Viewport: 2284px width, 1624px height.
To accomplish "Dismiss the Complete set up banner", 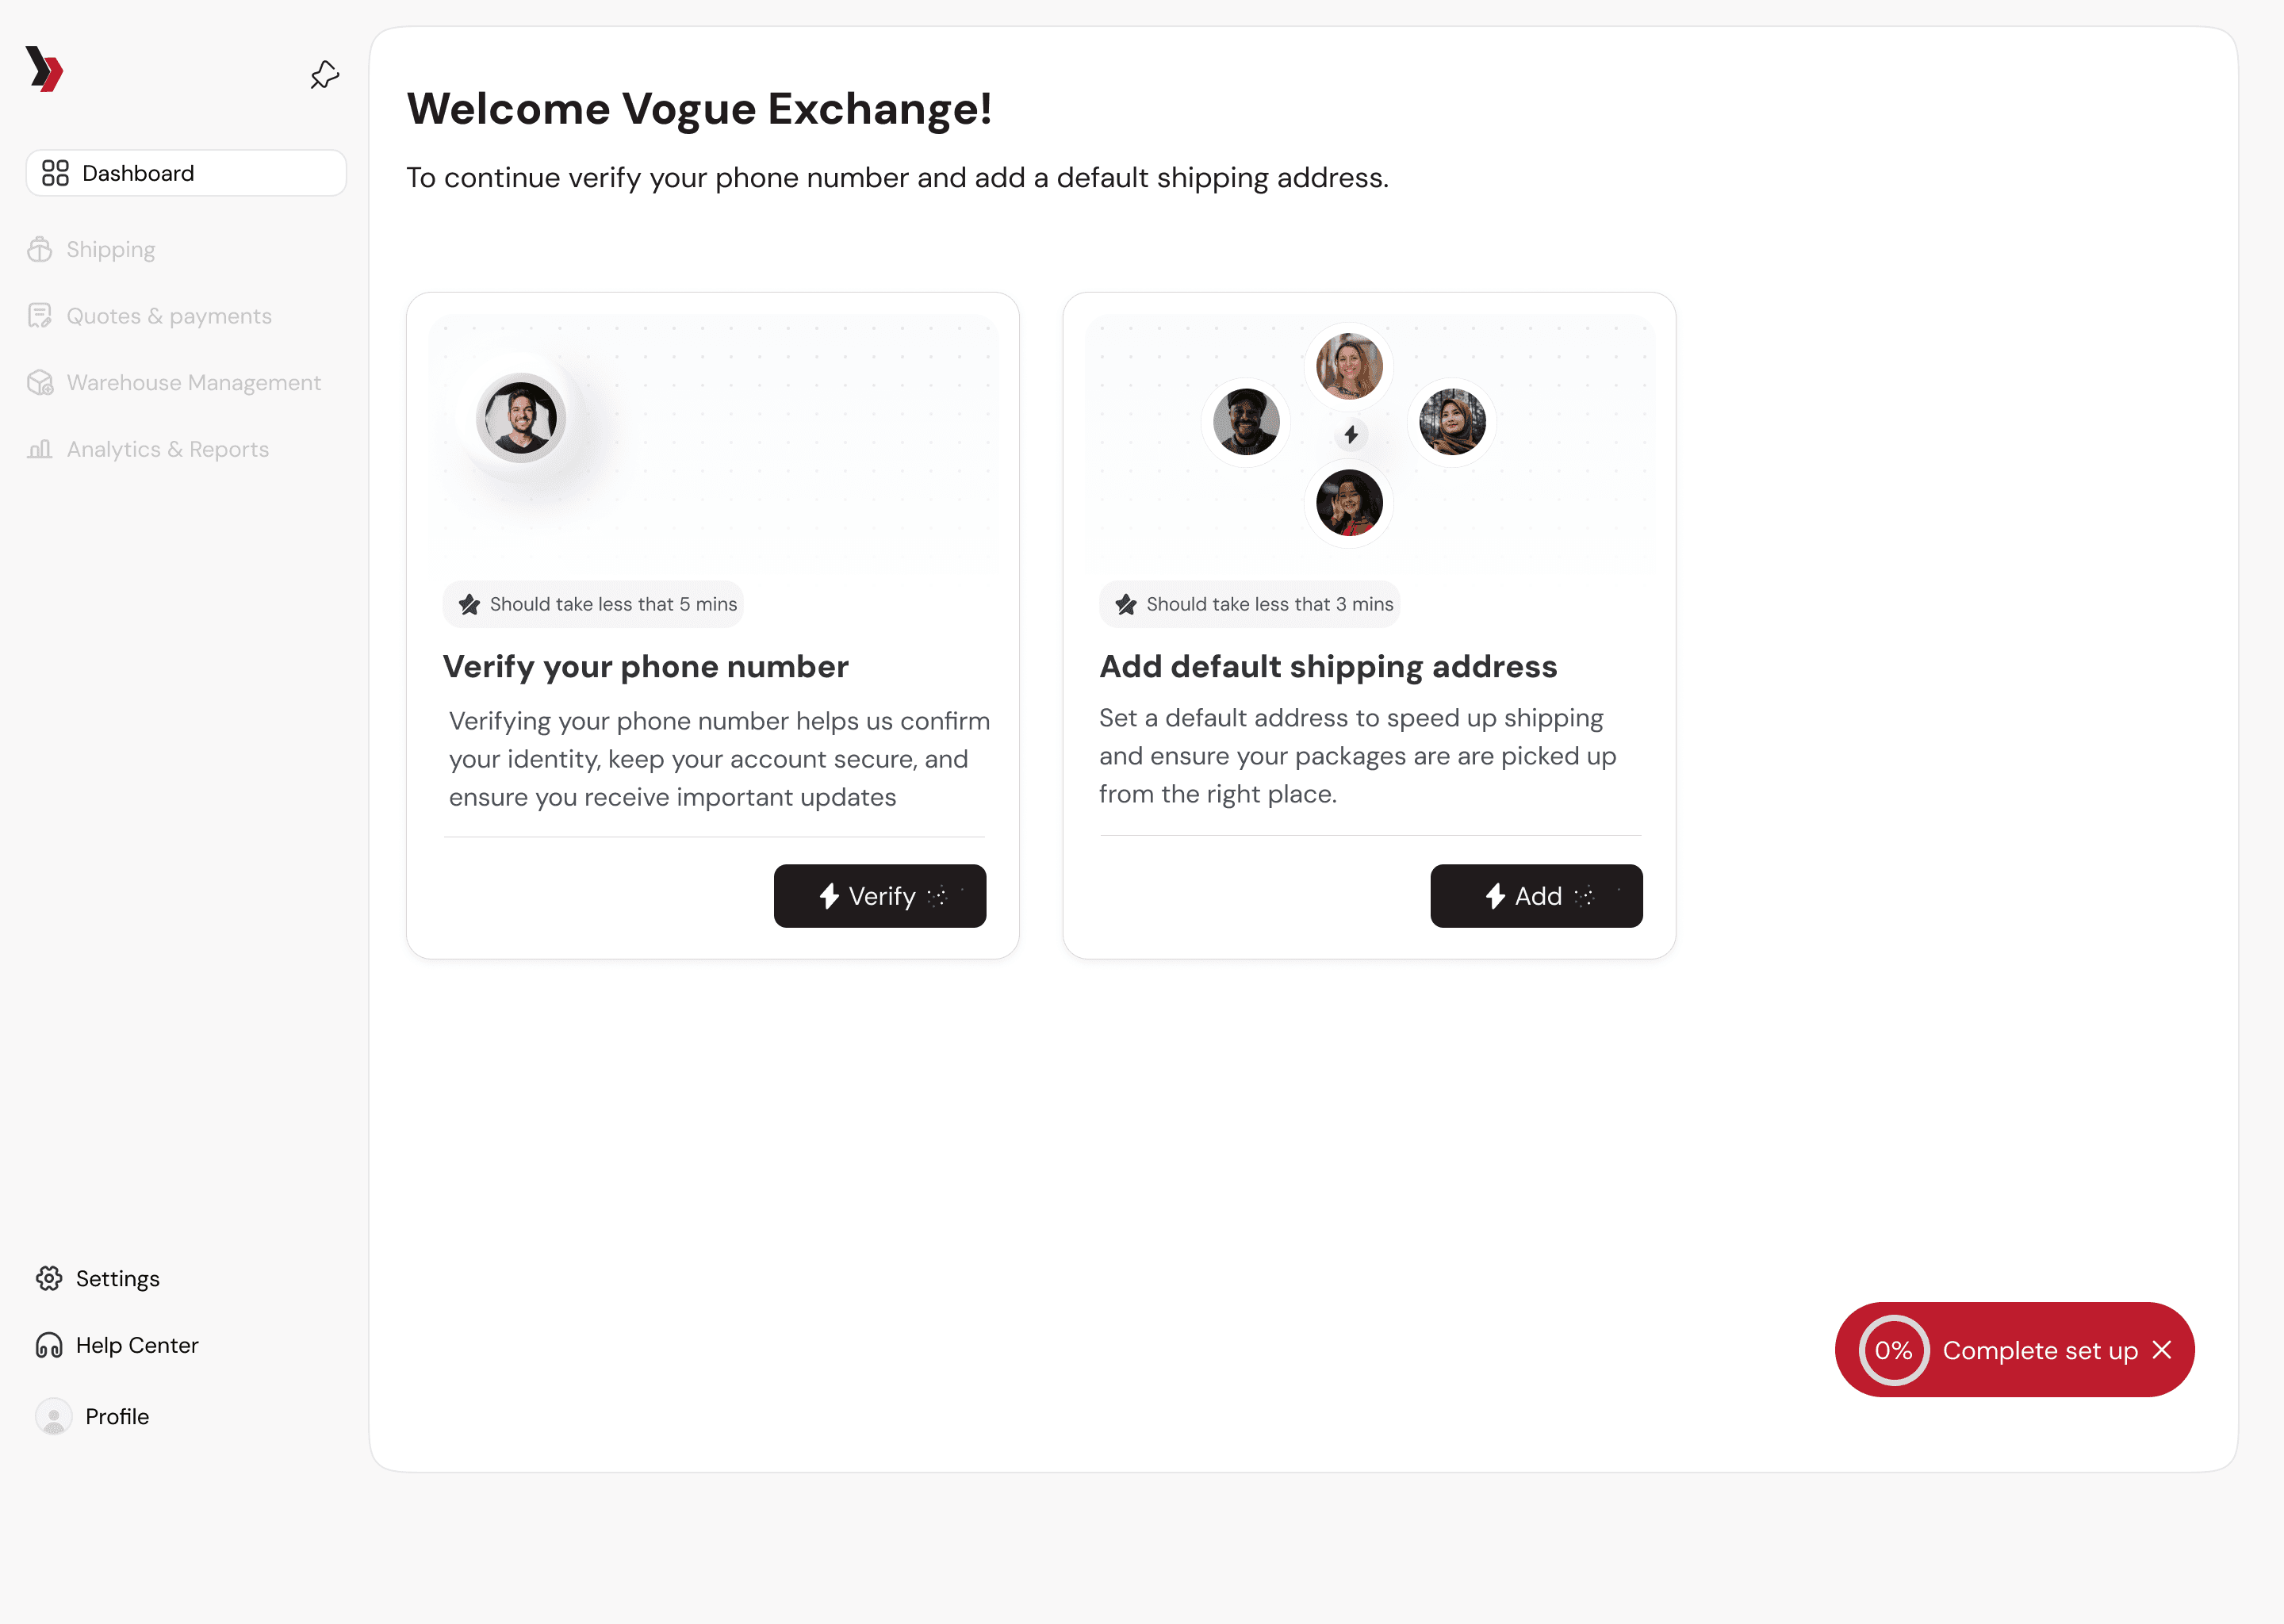I will (x=2162, y=1350).
